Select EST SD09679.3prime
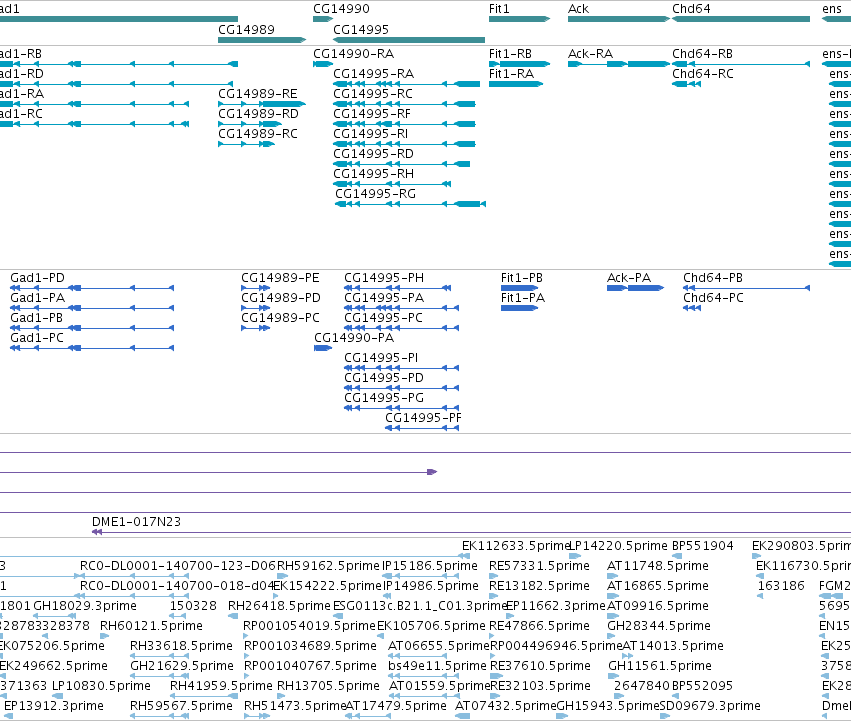 point(710,706)
